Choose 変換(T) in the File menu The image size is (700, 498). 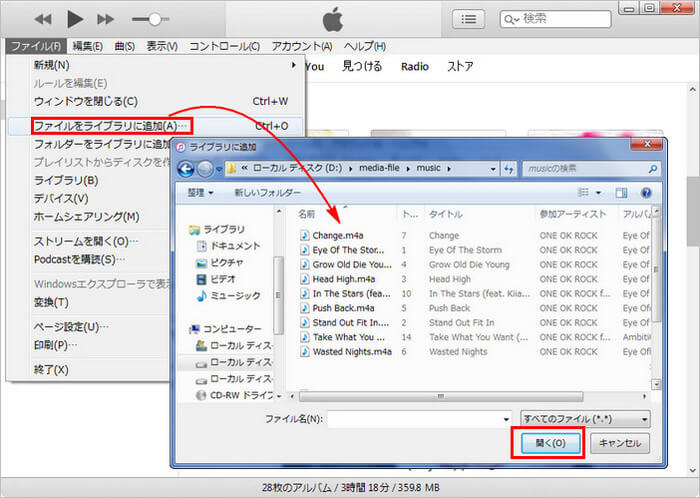(51, 302)
